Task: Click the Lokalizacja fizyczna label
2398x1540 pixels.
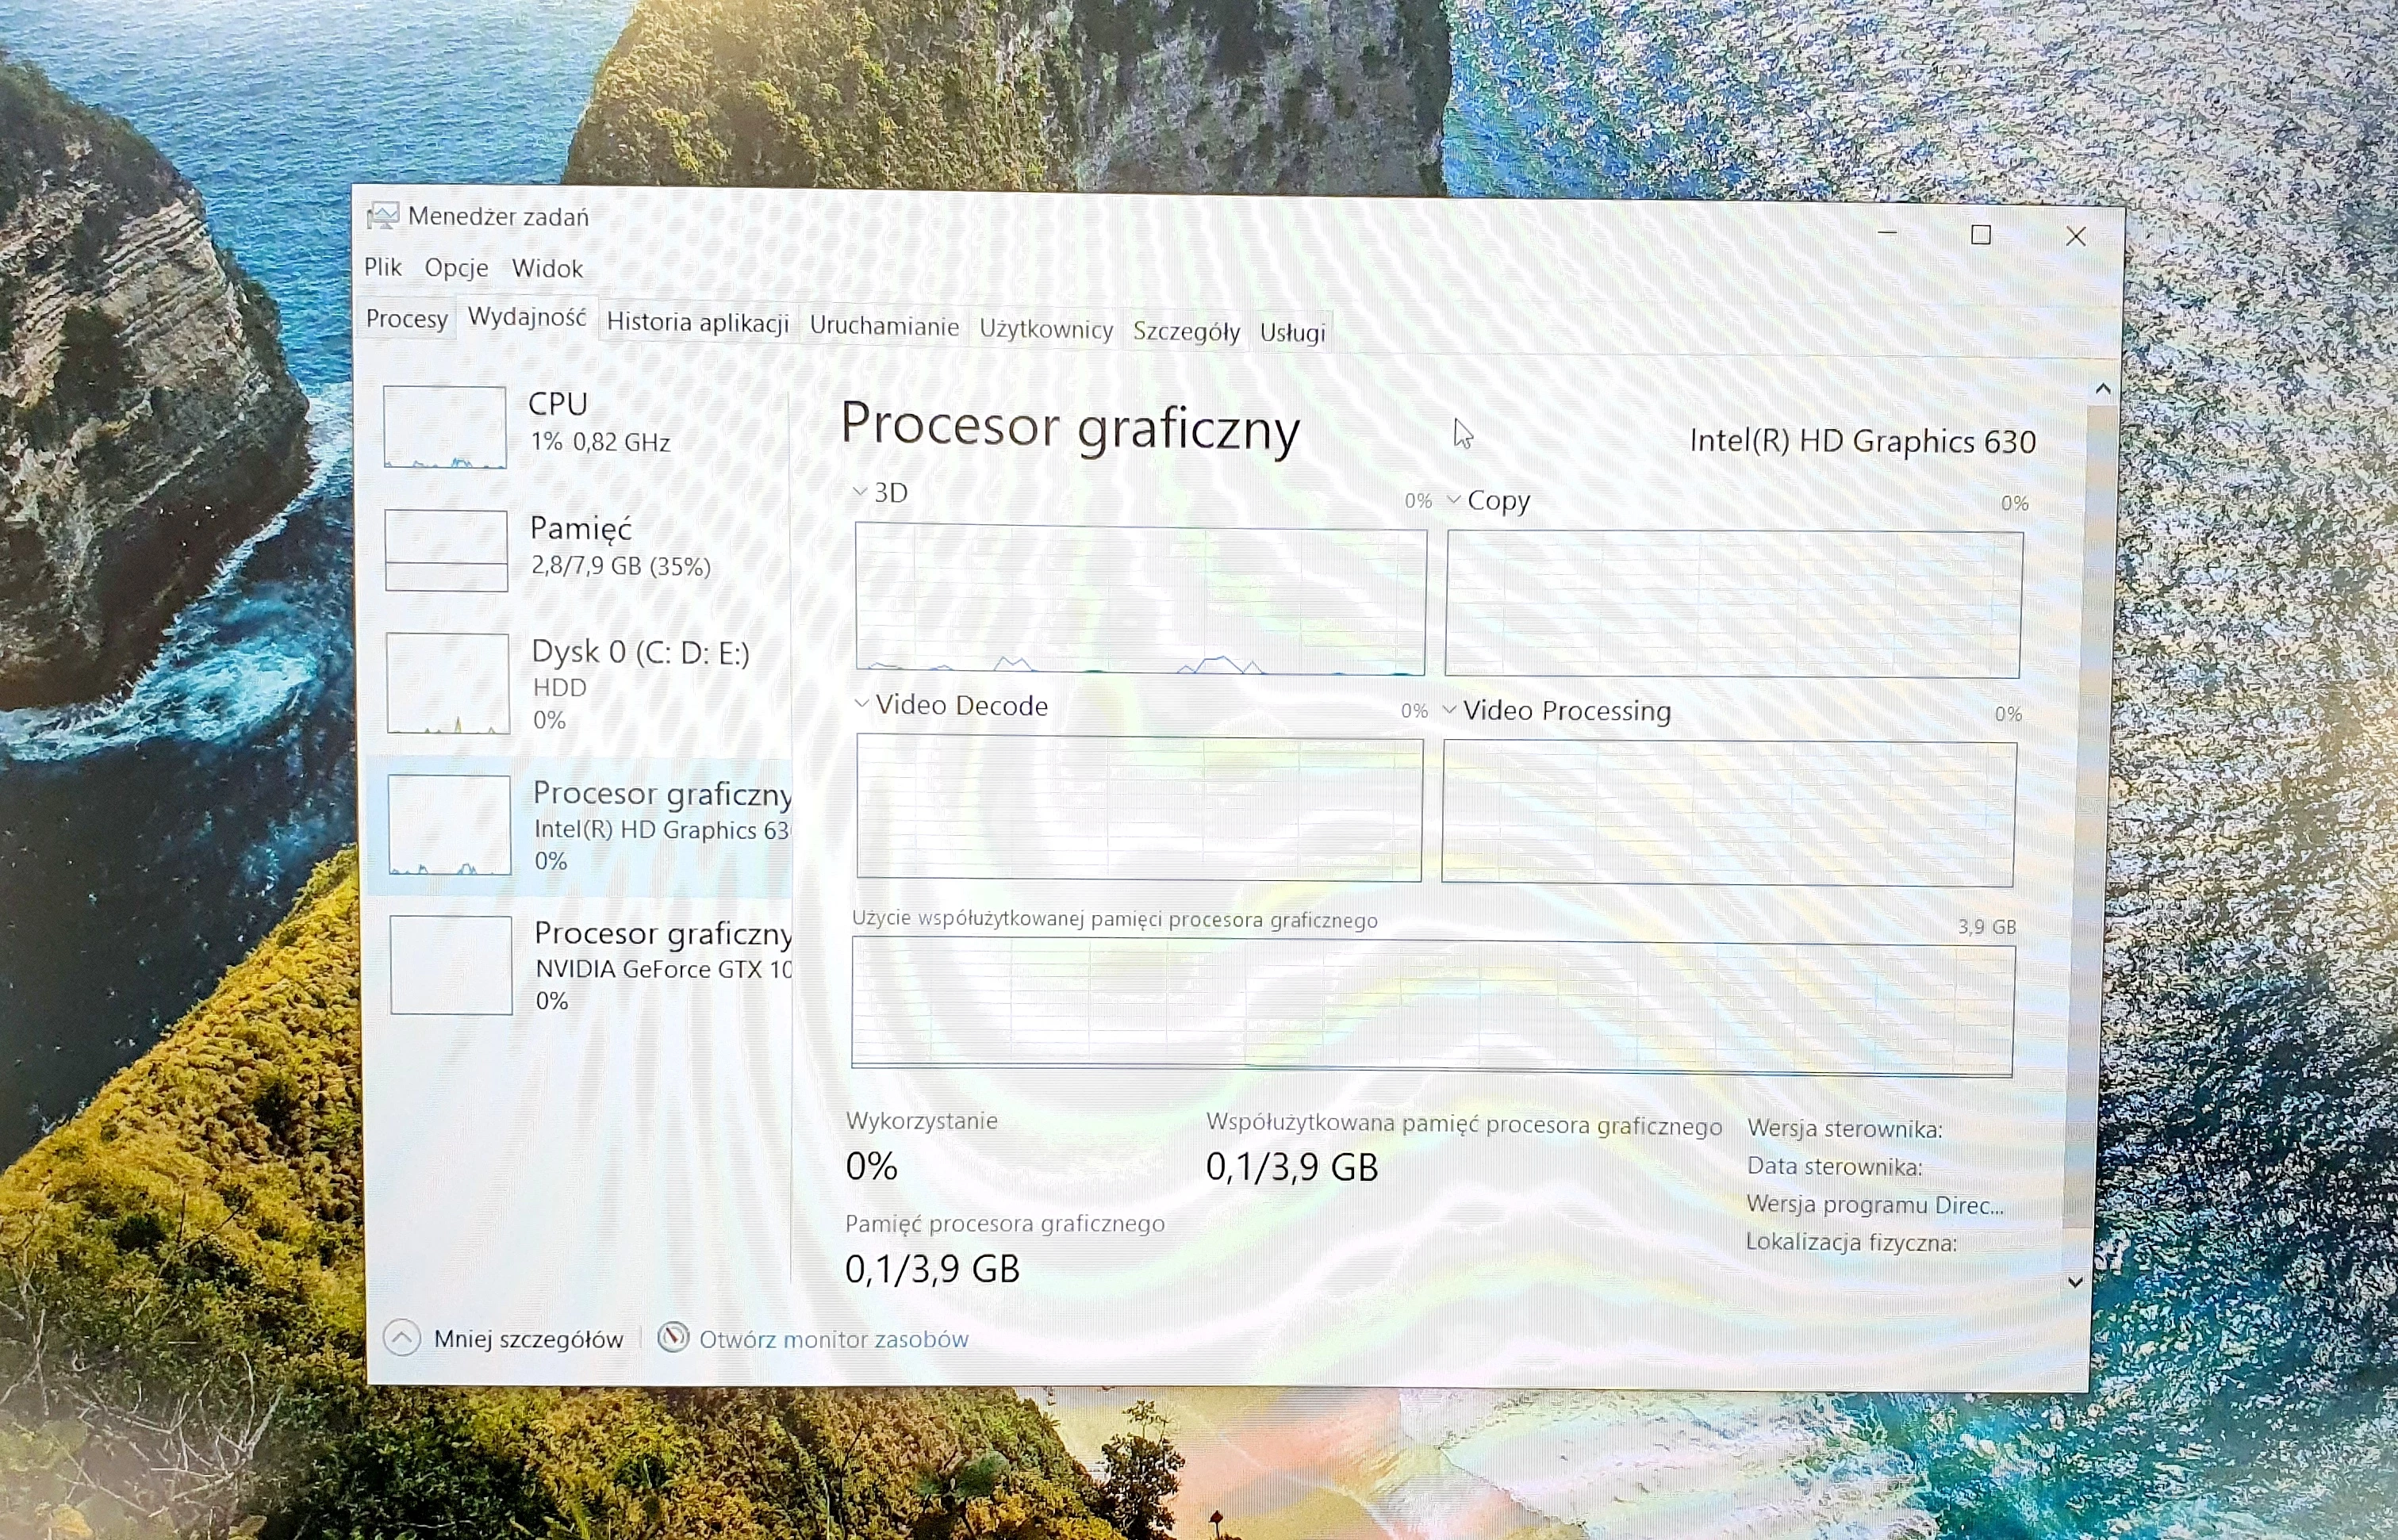Action: click(x=1851, y=1242)
